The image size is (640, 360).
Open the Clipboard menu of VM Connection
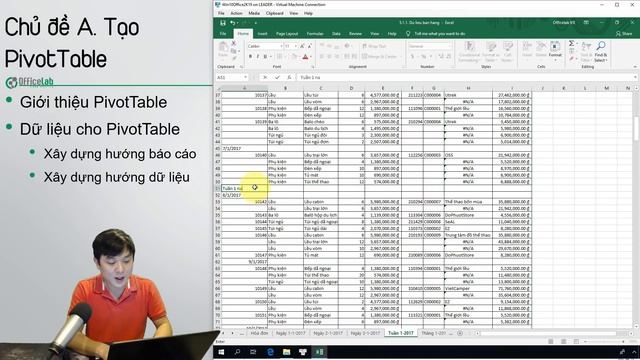[275, 13]
